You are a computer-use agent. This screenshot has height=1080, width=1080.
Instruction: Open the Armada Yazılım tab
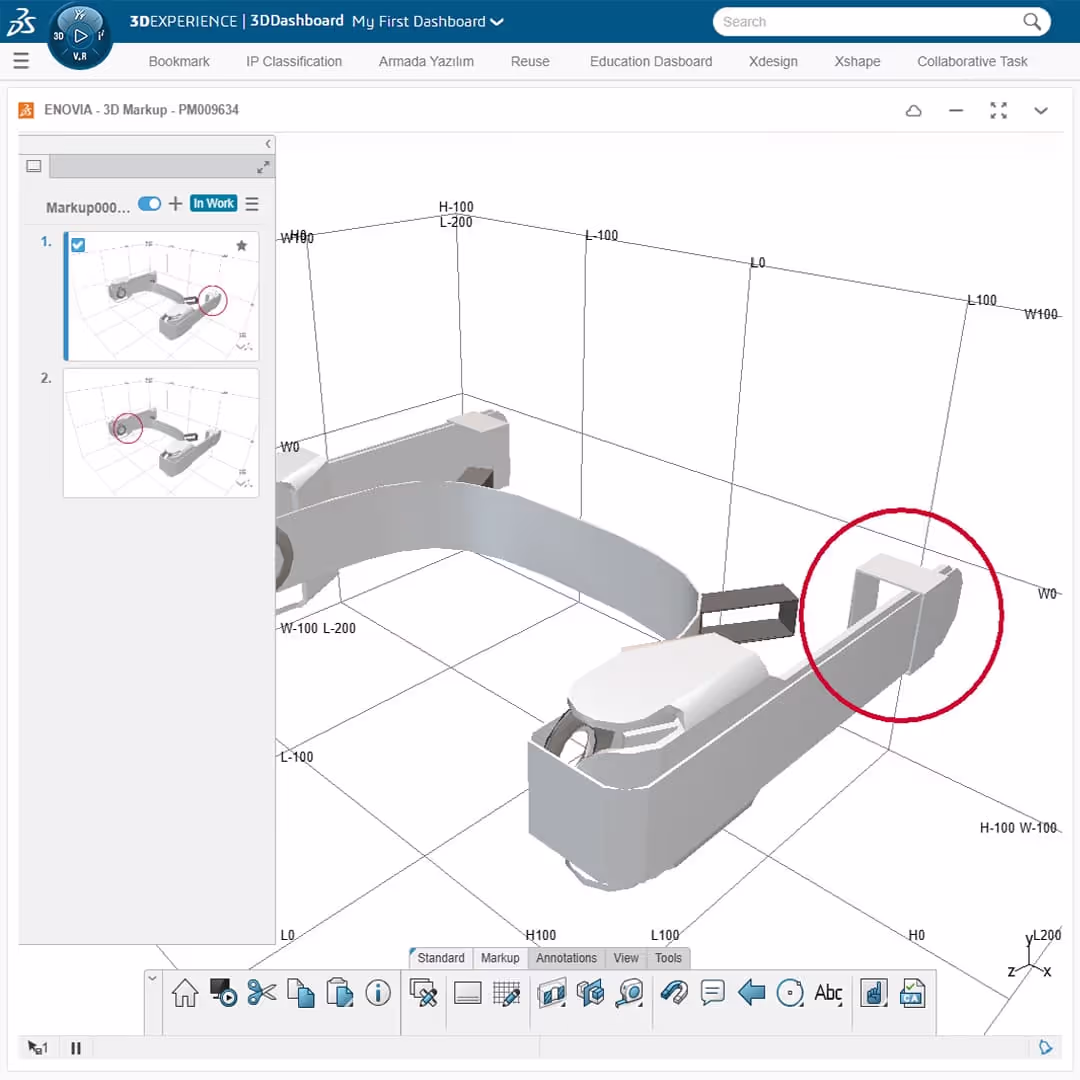[426, 61]
